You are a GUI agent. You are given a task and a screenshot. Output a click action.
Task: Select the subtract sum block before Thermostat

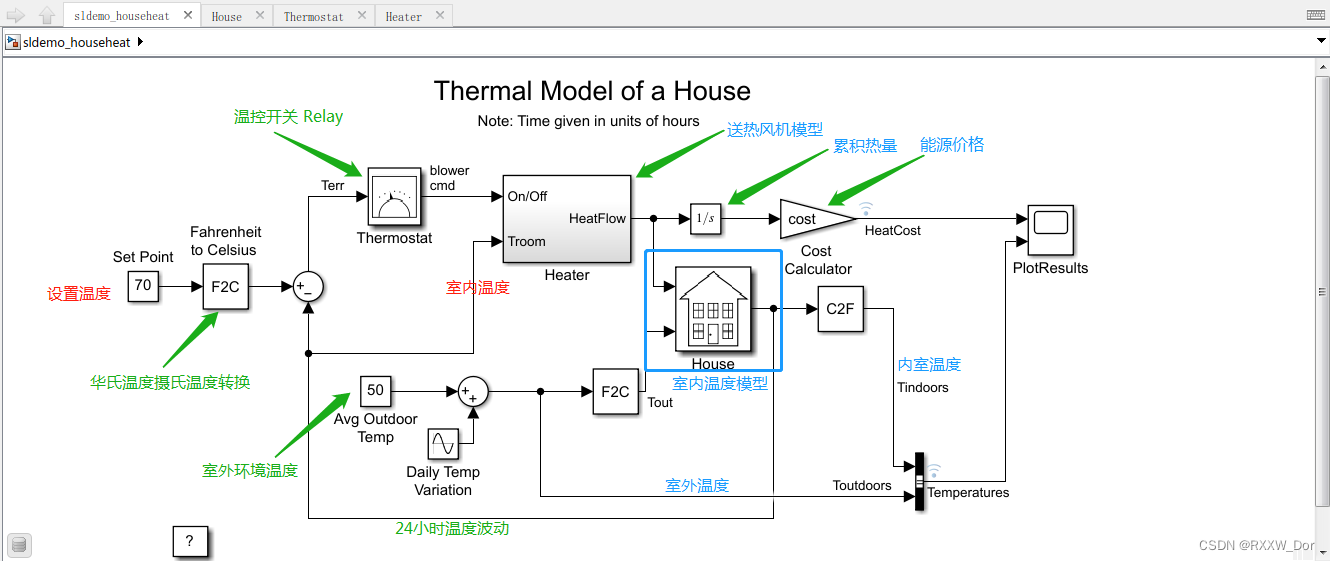click(308, 286)
